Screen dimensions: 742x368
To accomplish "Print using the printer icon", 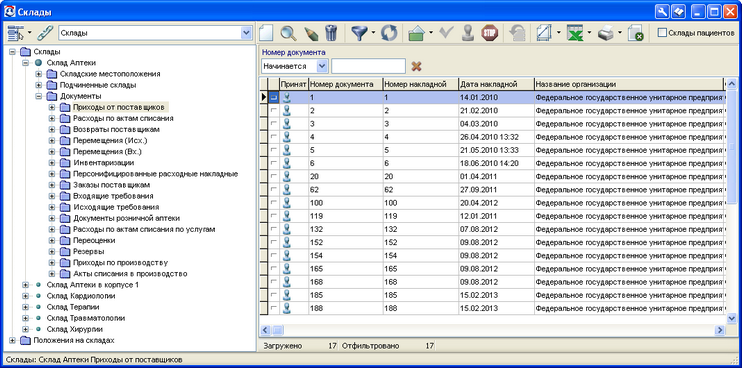I will tap(606, 33).
